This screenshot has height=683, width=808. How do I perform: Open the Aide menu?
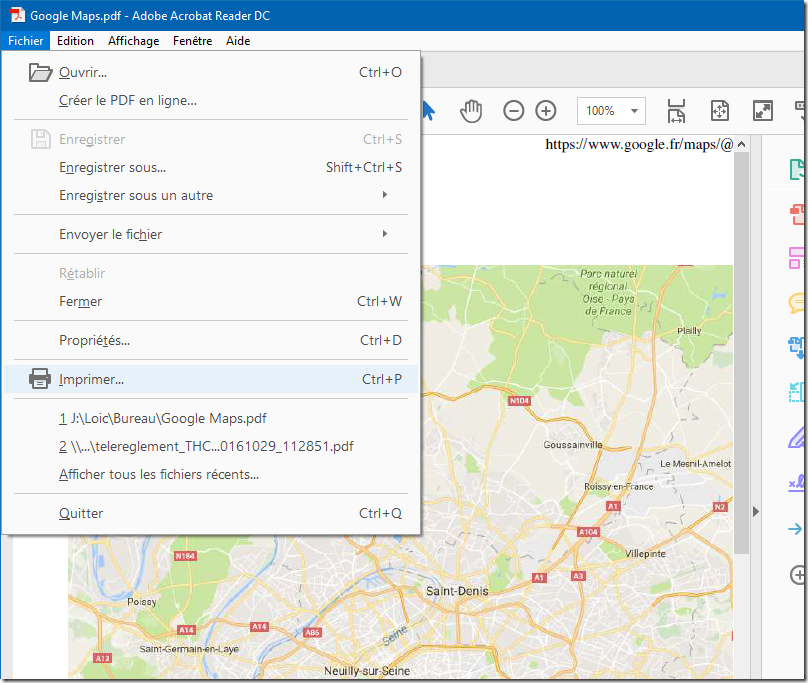[238, 41]
